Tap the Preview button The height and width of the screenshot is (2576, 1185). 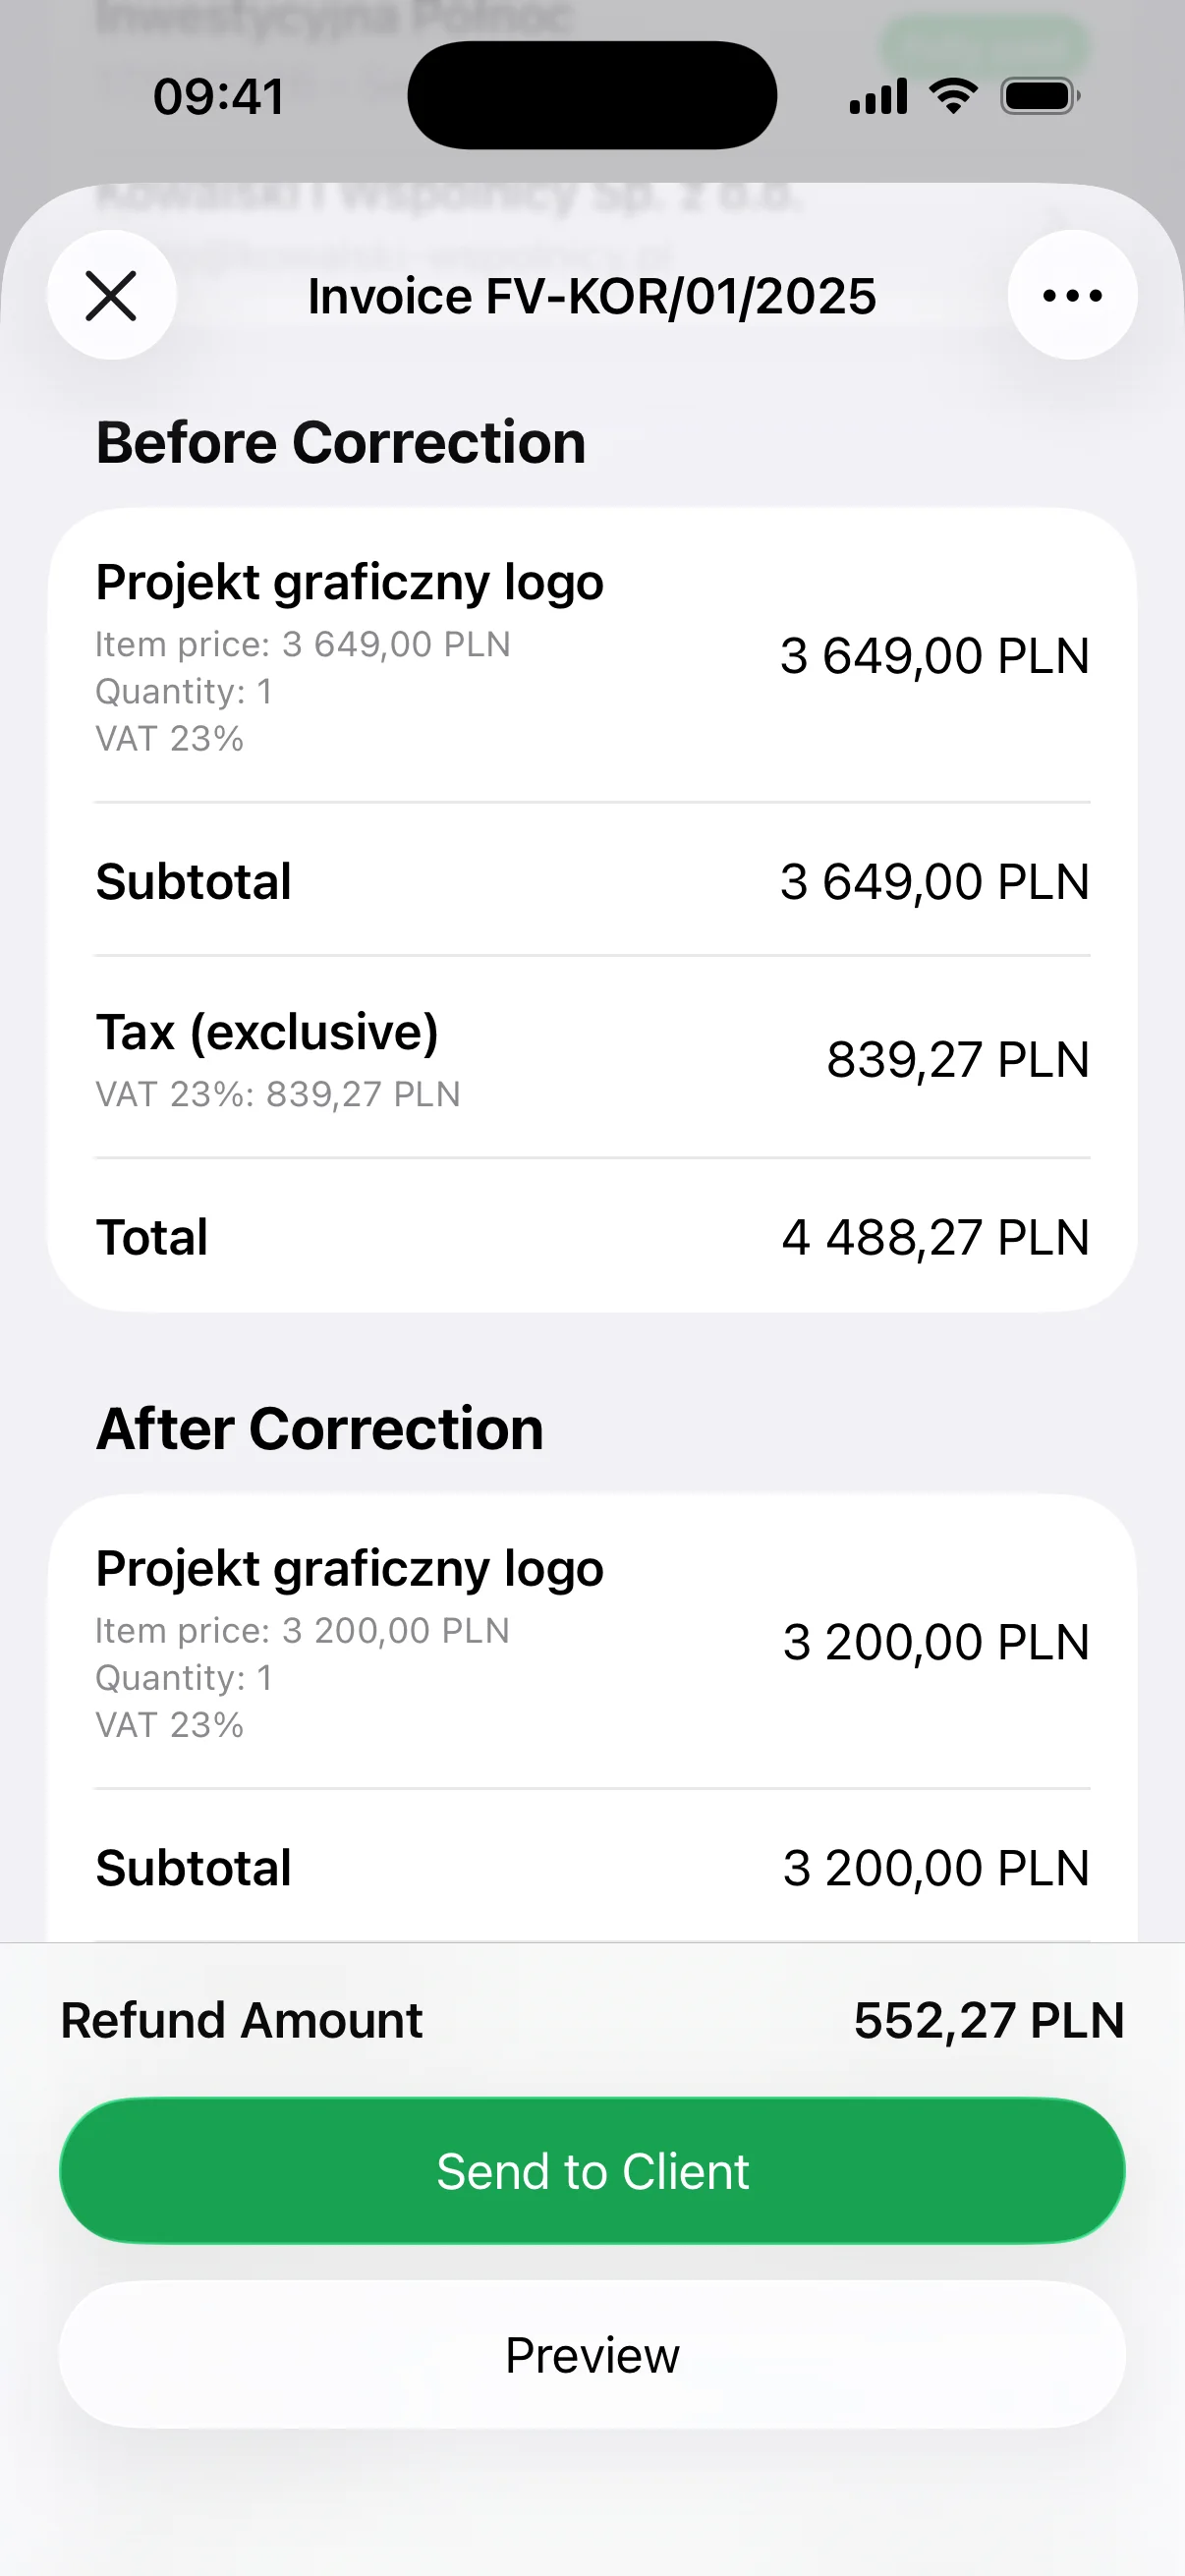(x=592, y=2356)
